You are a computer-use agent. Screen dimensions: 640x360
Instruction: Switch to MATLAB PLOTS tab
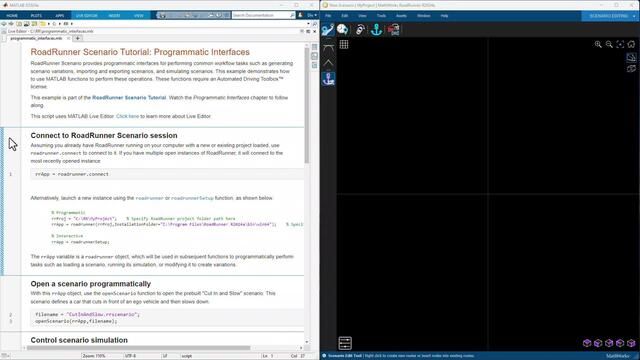(x=36, y=16)
